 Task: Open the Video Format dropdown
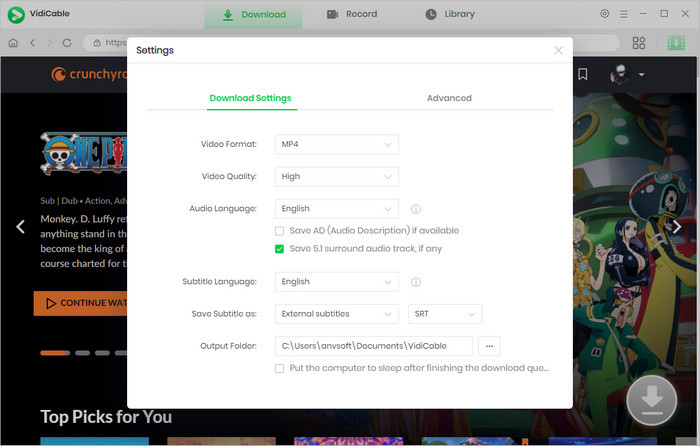[x=337, y=144]
